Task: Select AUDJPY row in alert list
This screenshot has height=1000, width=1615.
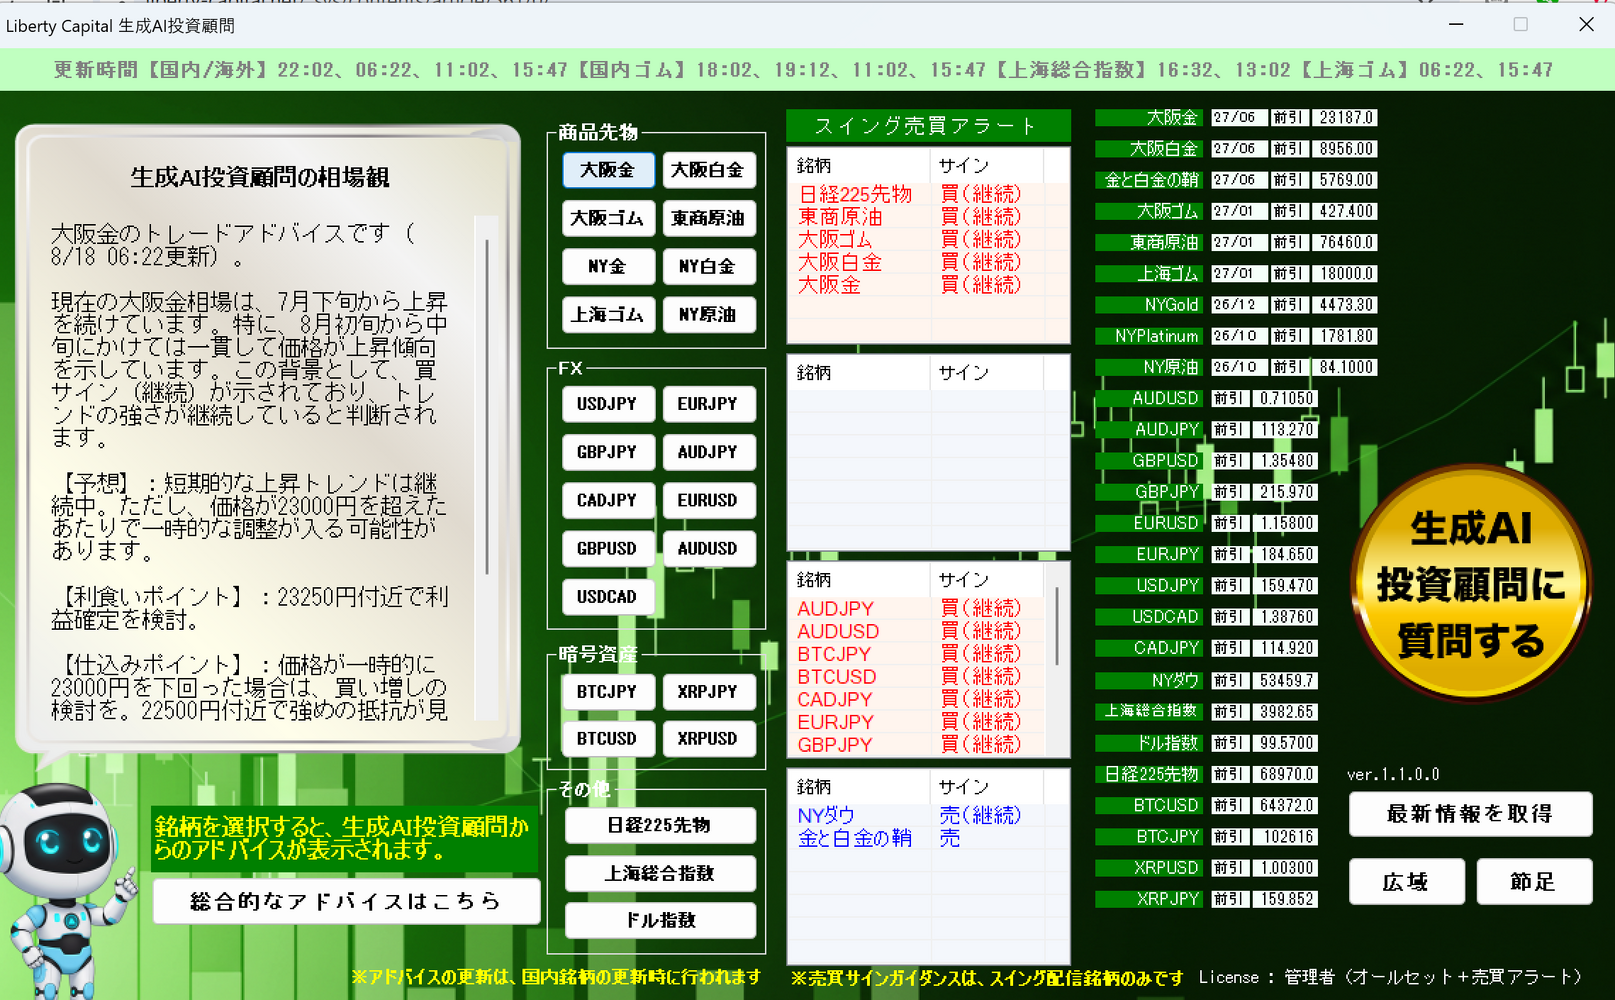Action: click(x=918, y=608)
